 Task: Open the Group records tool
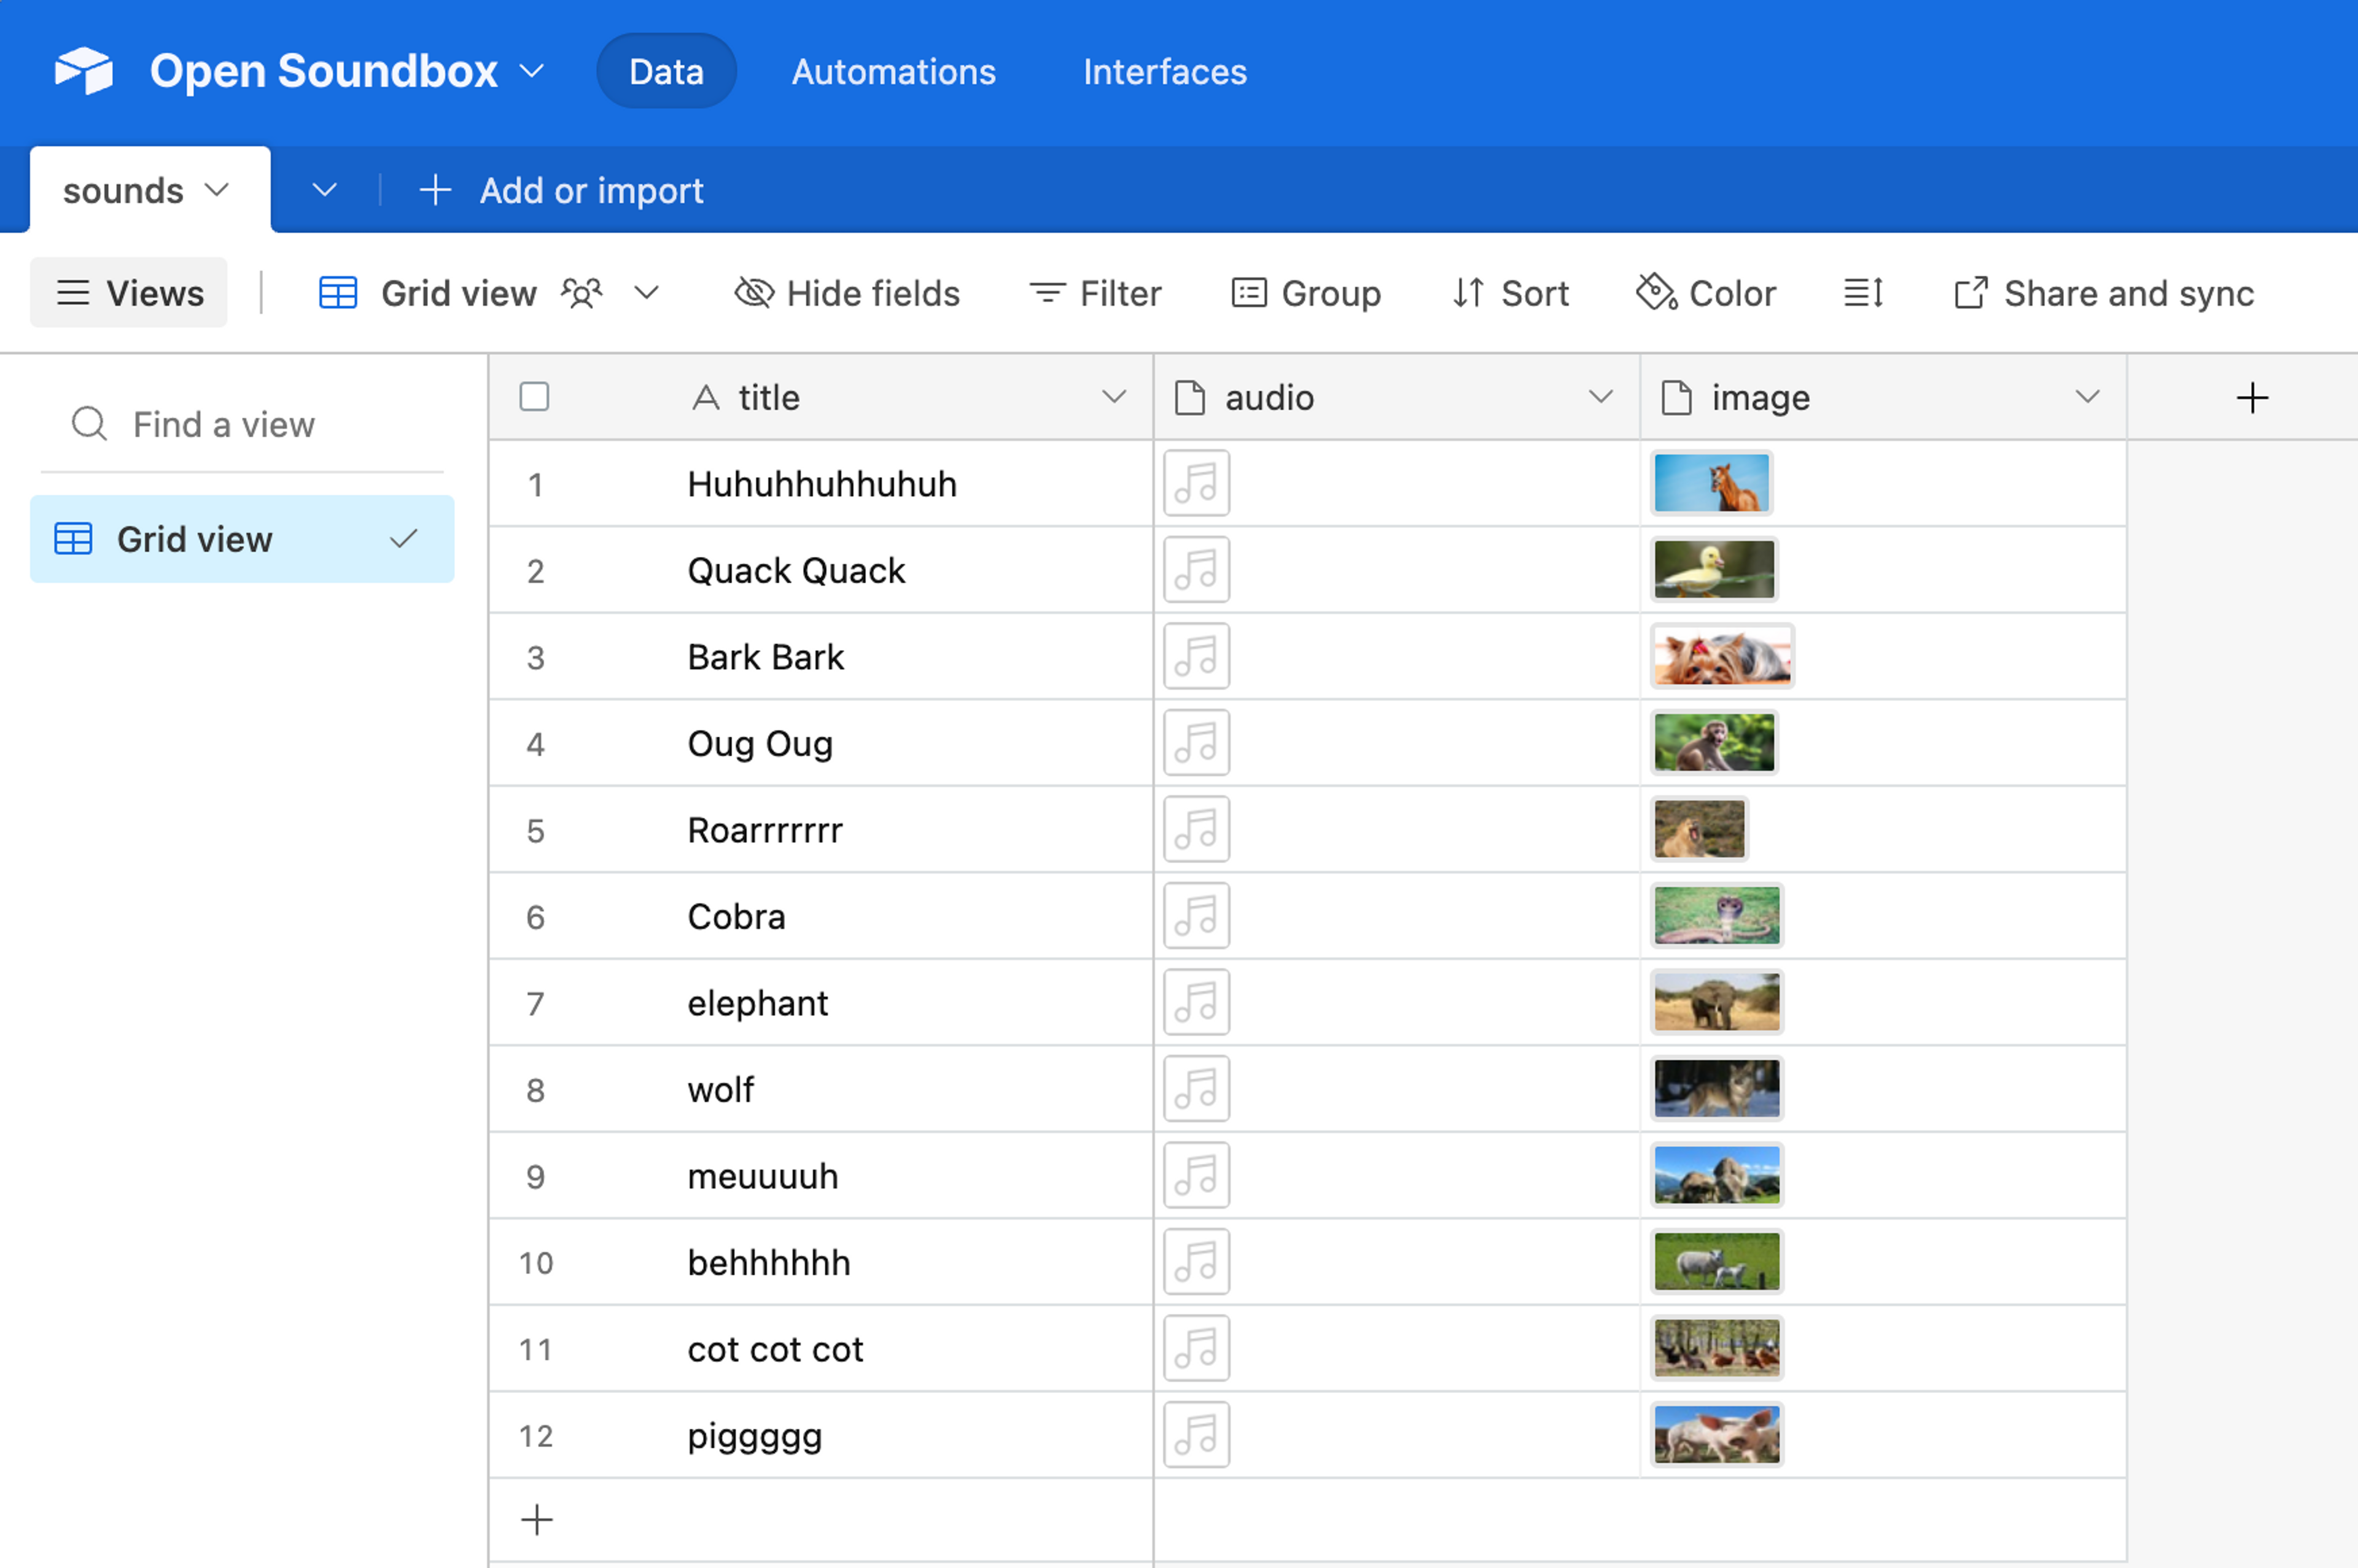point(1305,293)
